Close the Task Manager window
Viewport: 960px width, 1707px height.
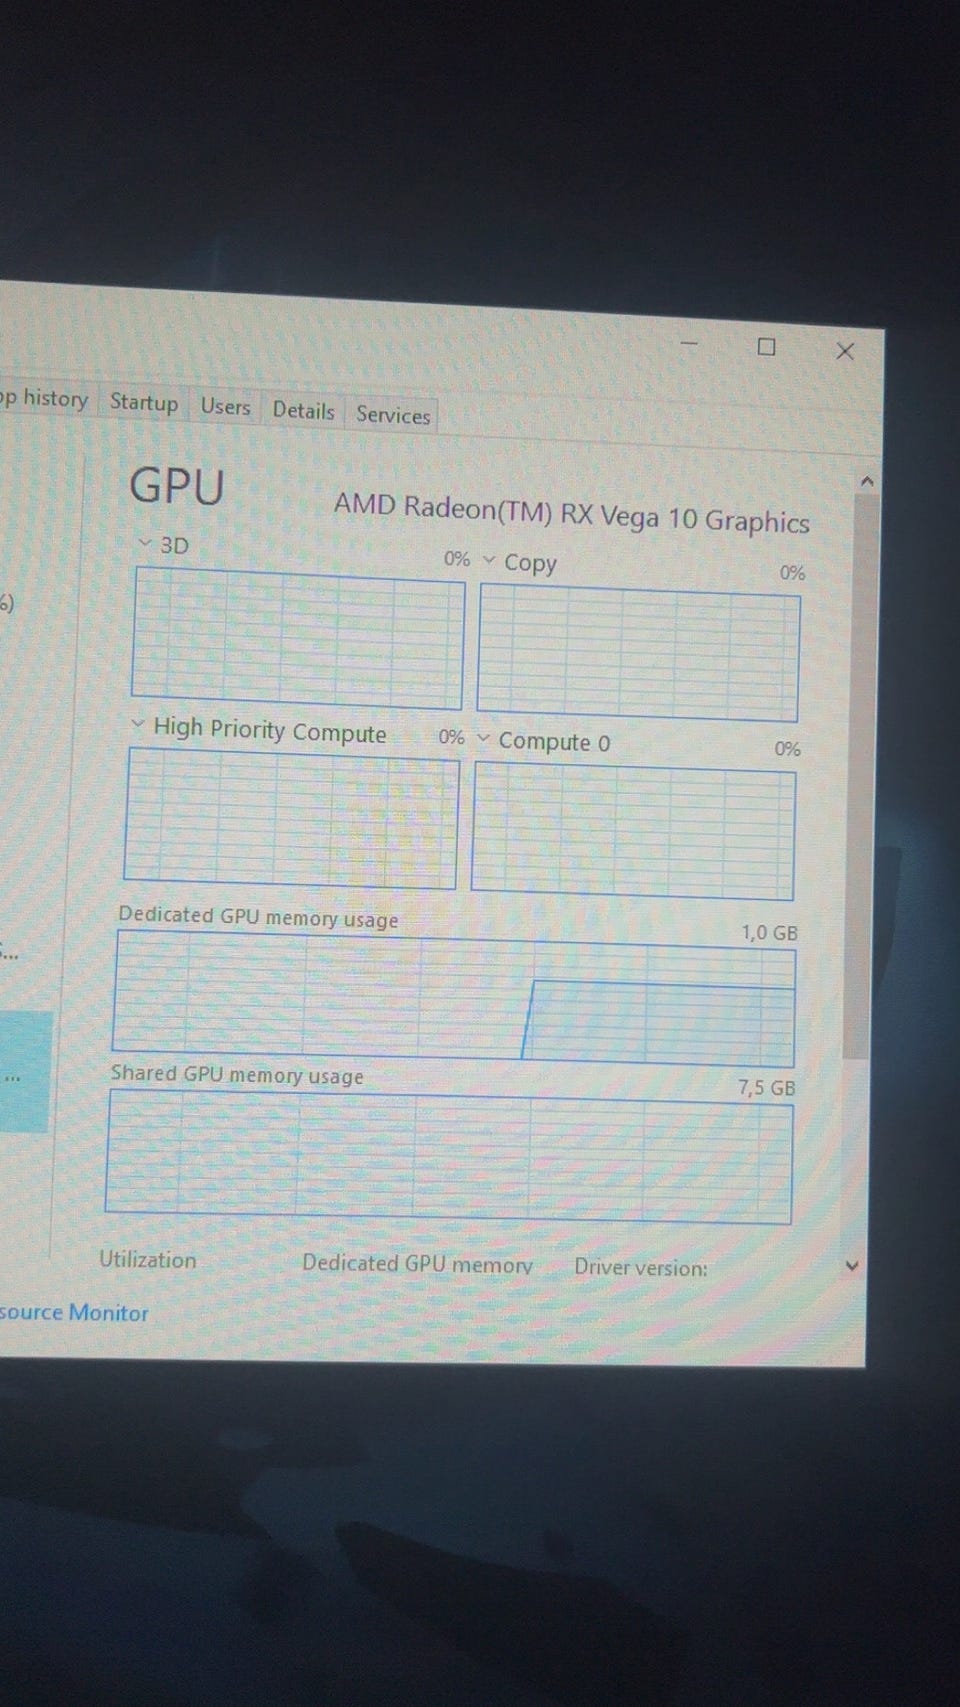pos(845,351)
